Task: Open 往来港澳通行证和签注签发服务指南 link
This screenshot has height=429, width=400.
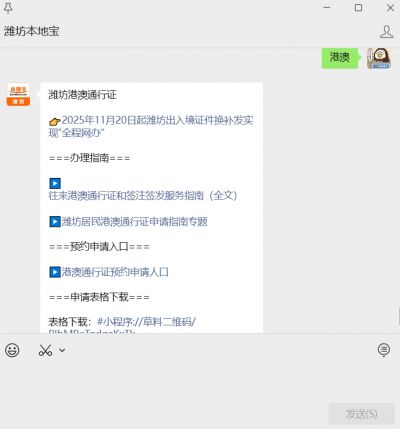Action: pos(143,195)
